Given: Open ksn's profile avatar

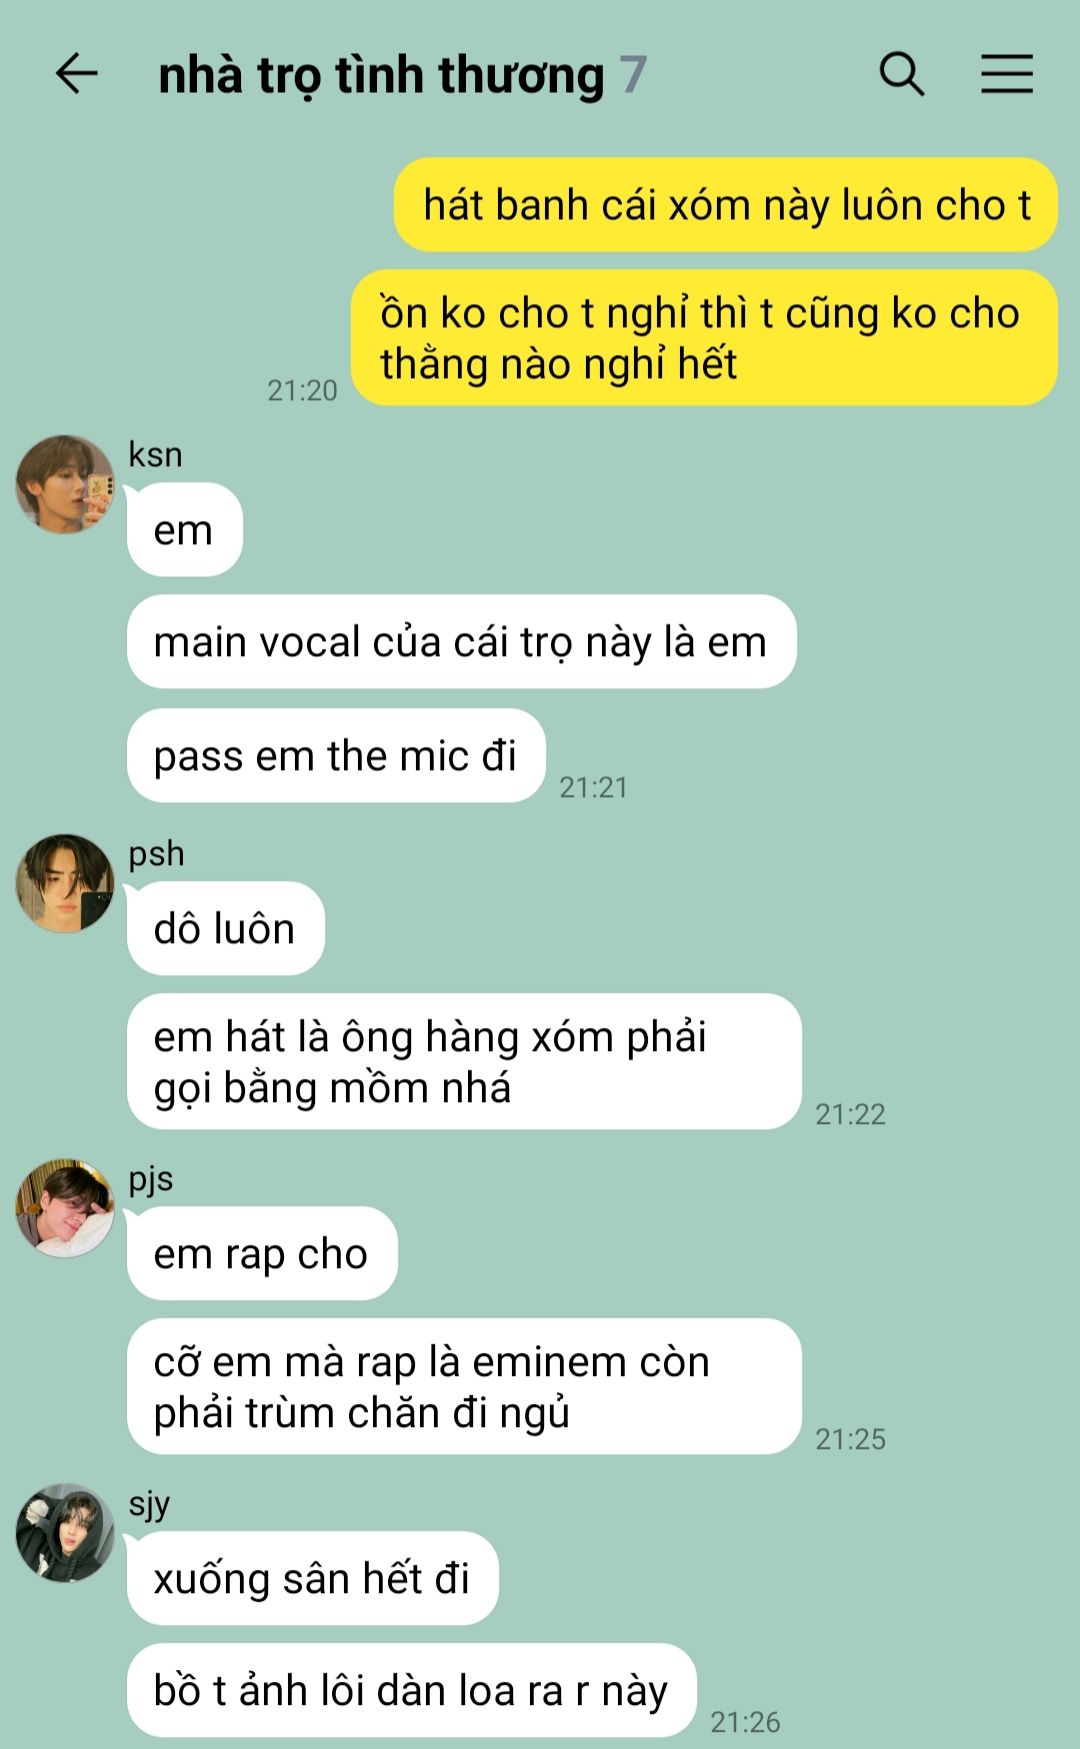Looking at the screenshot, I should pos(65,484).
